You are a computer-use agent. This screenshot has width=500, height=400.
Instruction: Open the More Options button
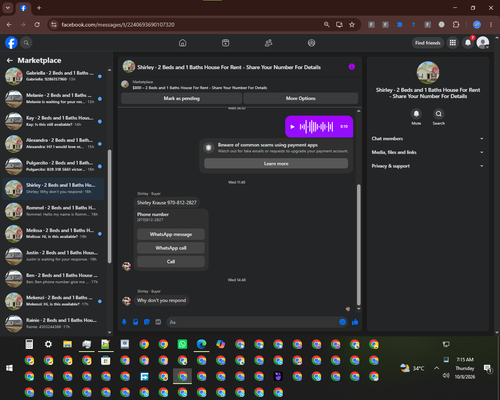[x=301, y=98]
